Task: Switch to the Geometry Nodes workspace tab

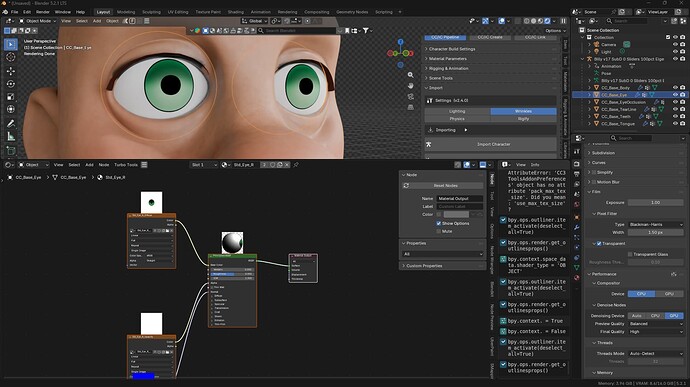Action: point(352,12)
